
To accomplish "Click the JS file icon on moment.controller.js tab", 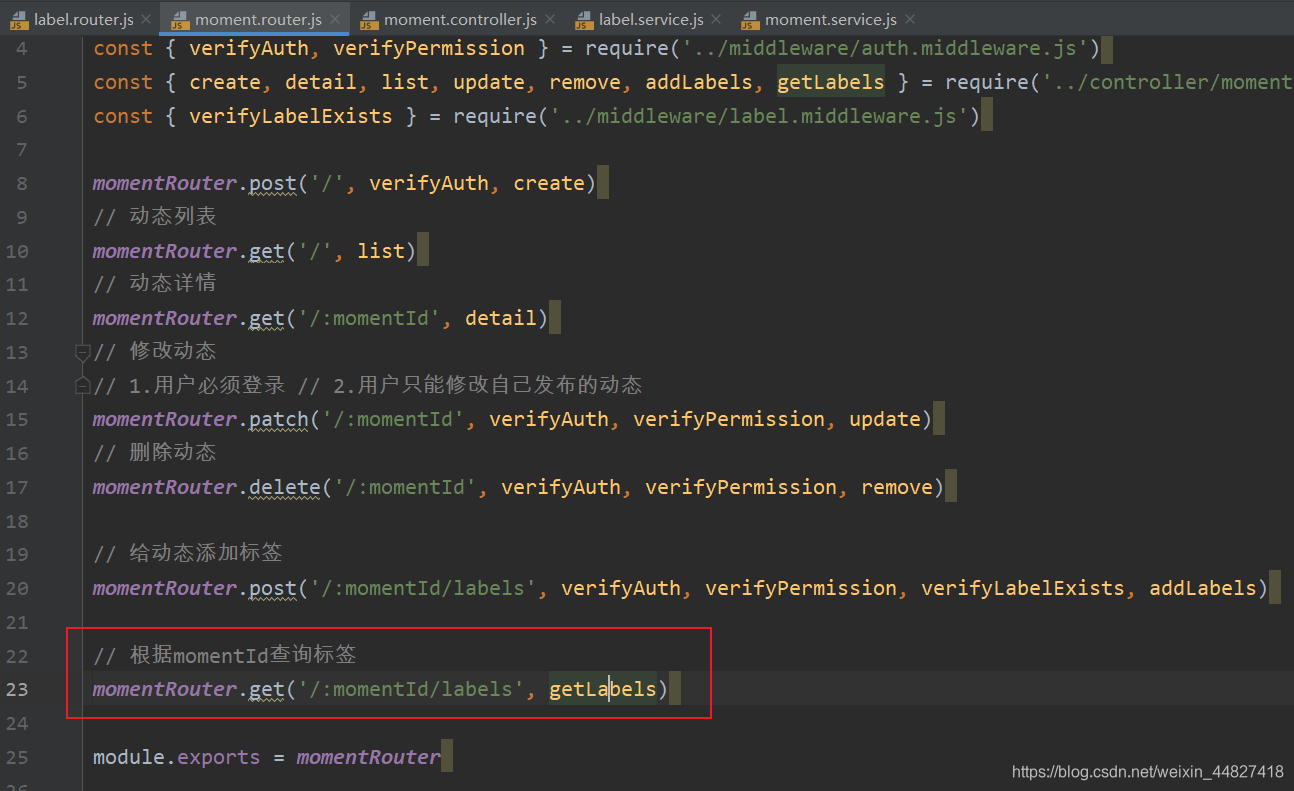I will [x=368, y=19].
